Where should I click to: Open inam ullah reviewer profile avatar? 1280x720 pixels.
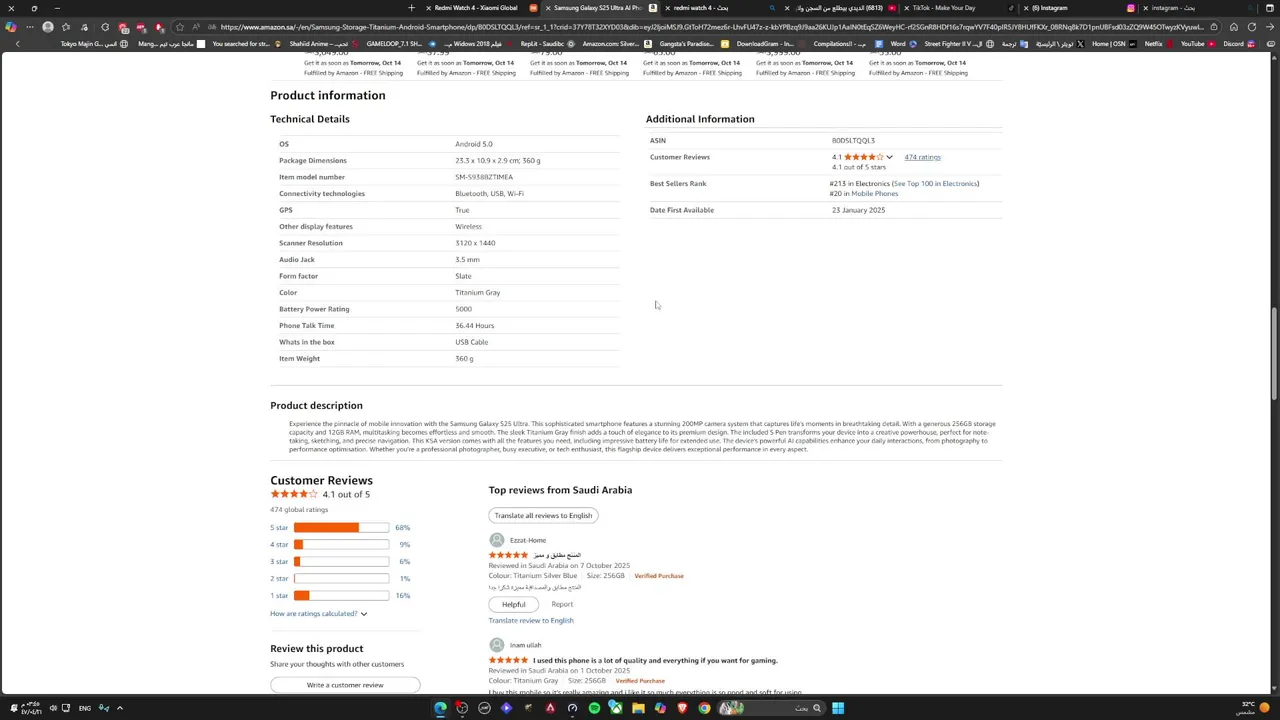496,645
